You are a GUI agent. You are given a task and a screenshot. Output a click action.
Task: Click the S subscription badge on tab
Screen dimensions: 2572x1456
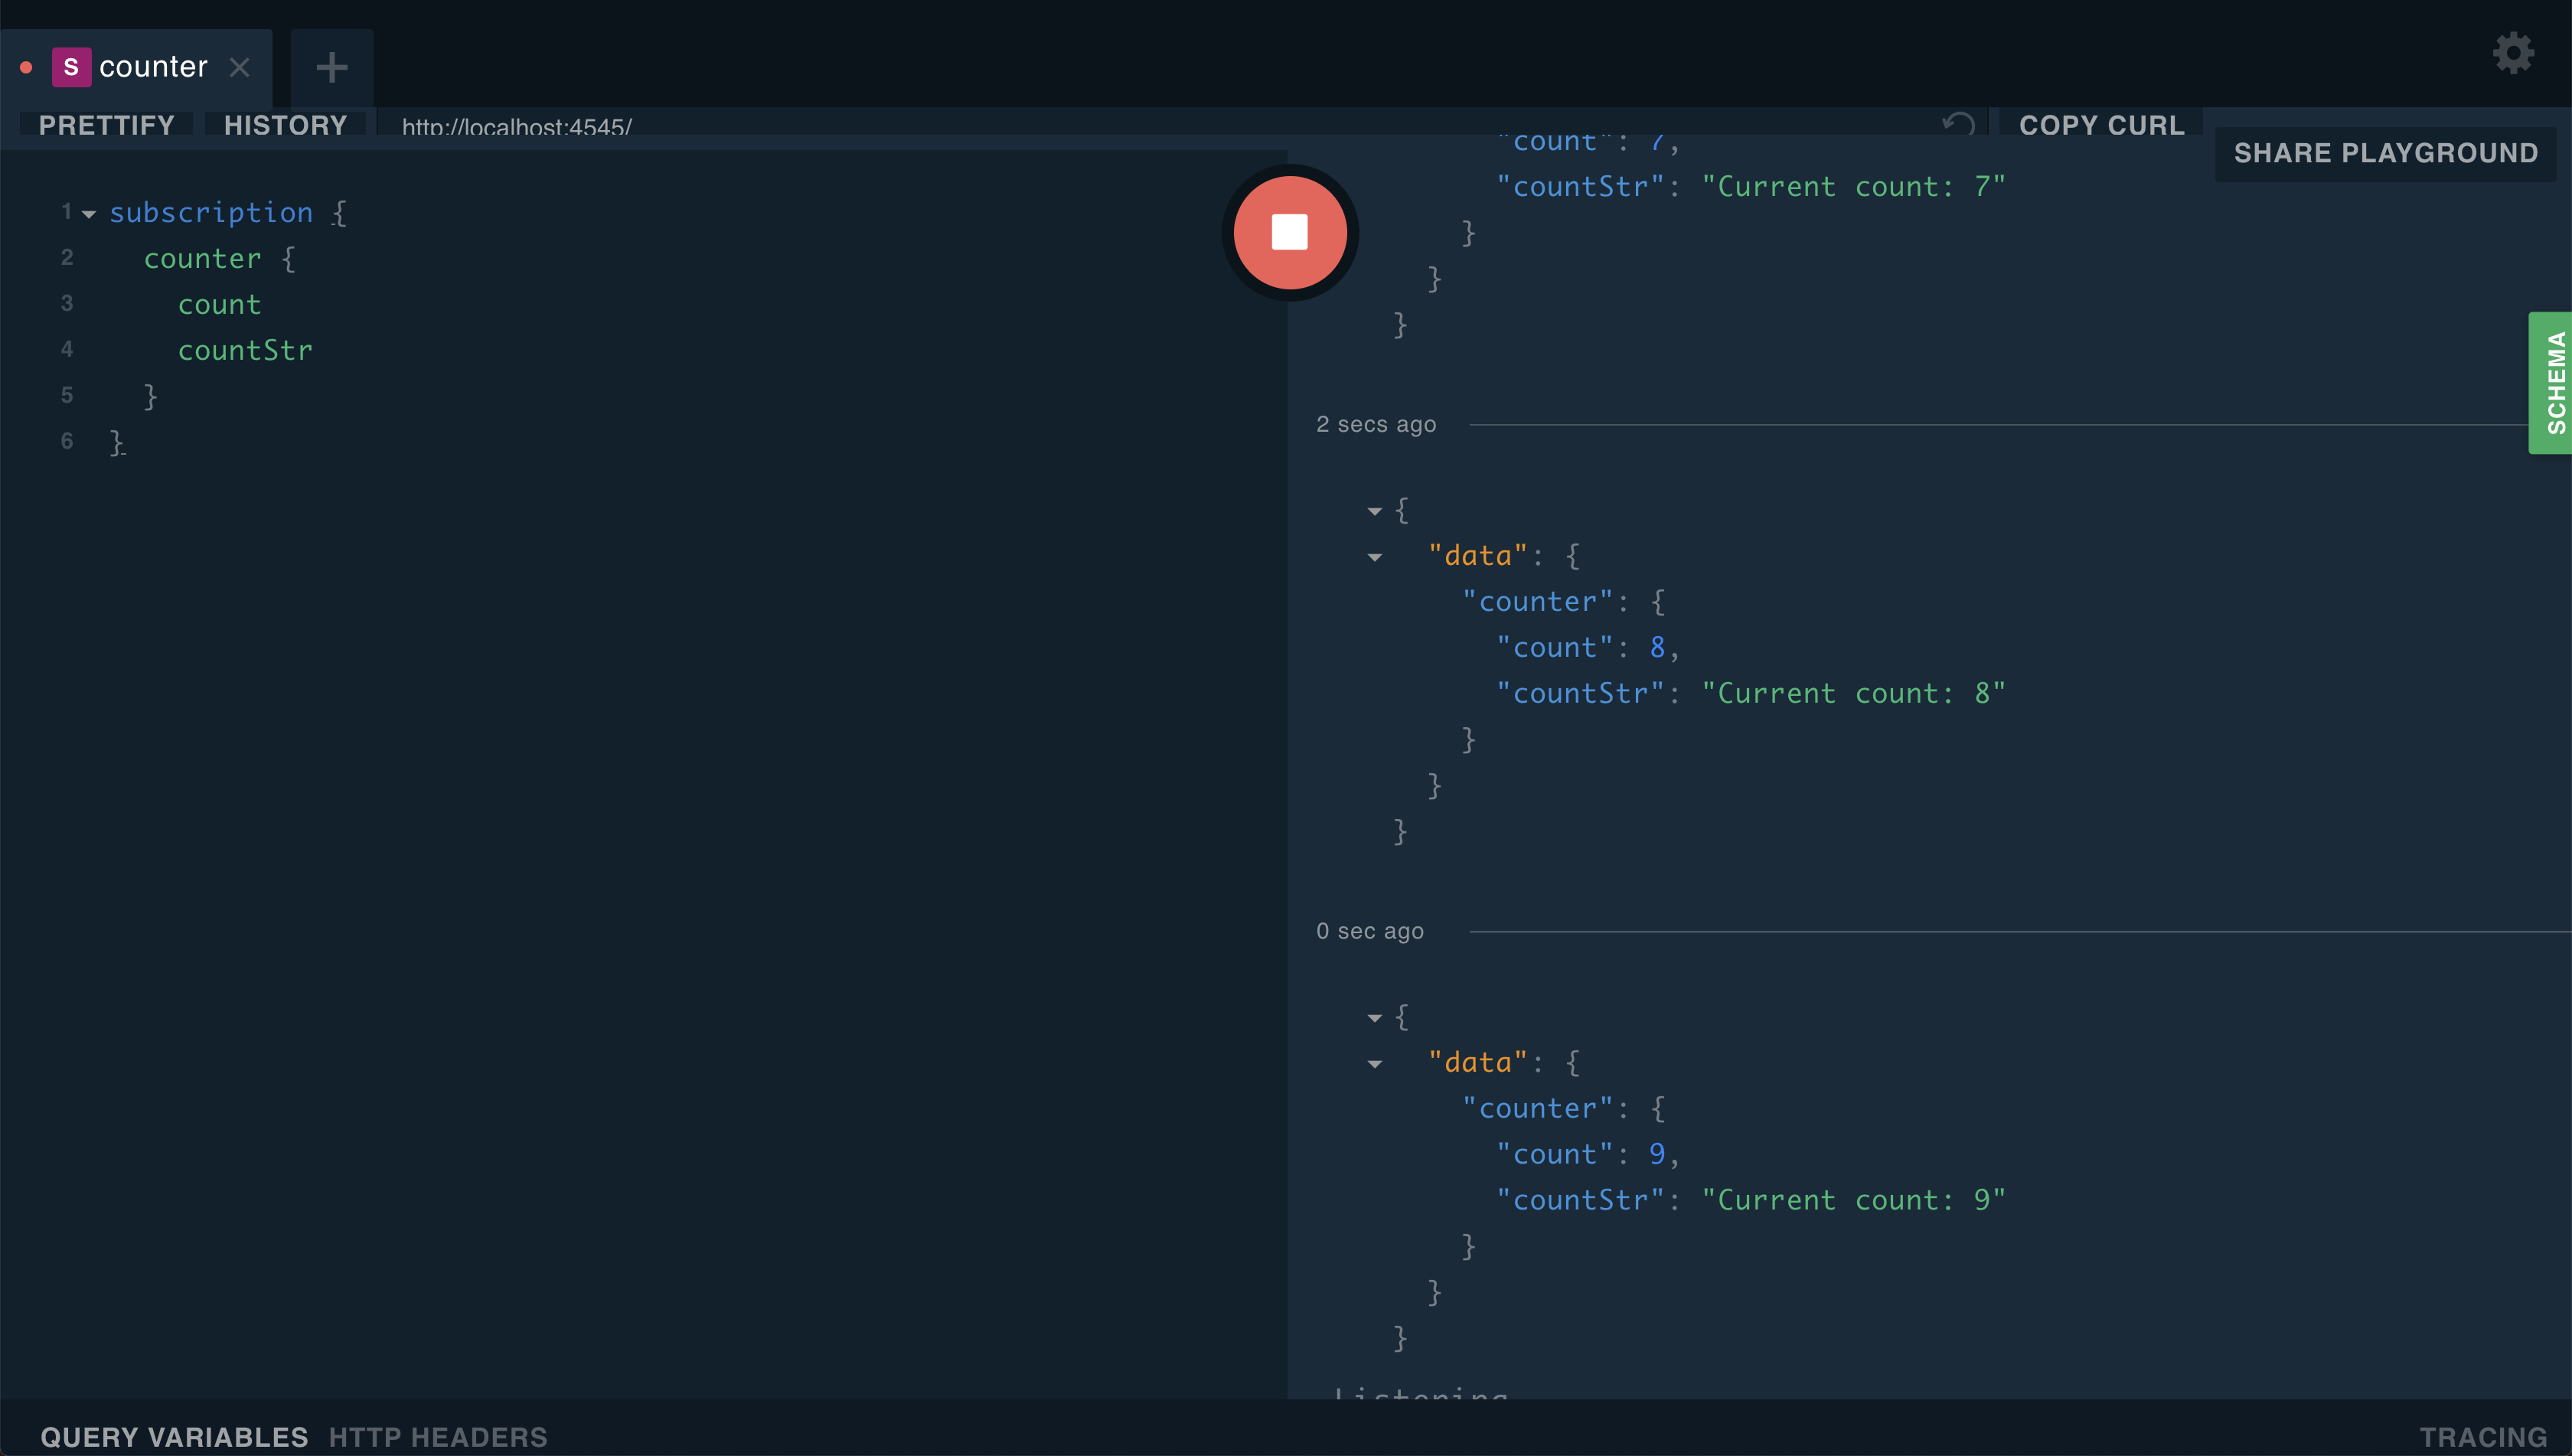tap(71, 67)
